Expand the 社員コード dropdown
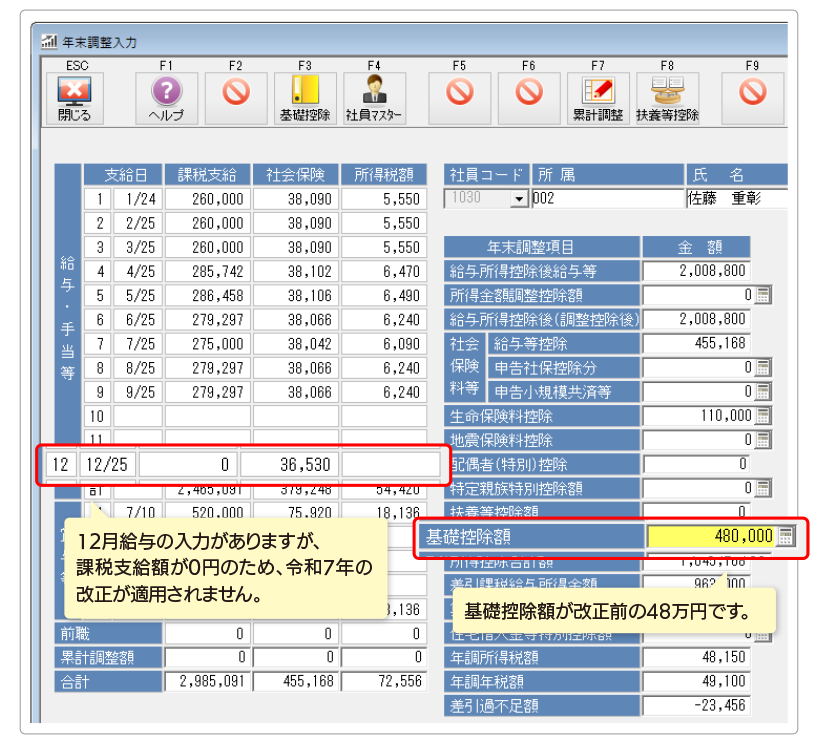The width and height of the screenshot is (818, 744). pos(518,199)
